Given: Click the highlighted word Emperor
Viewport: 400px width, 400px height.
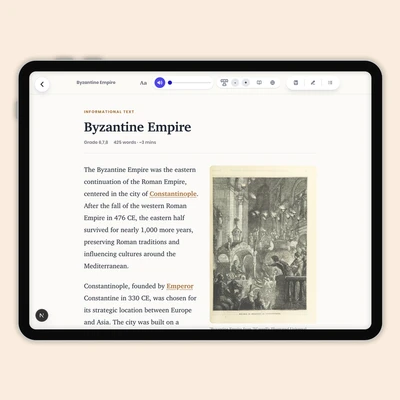Looking at the screenshot, I should click(180, 286).
